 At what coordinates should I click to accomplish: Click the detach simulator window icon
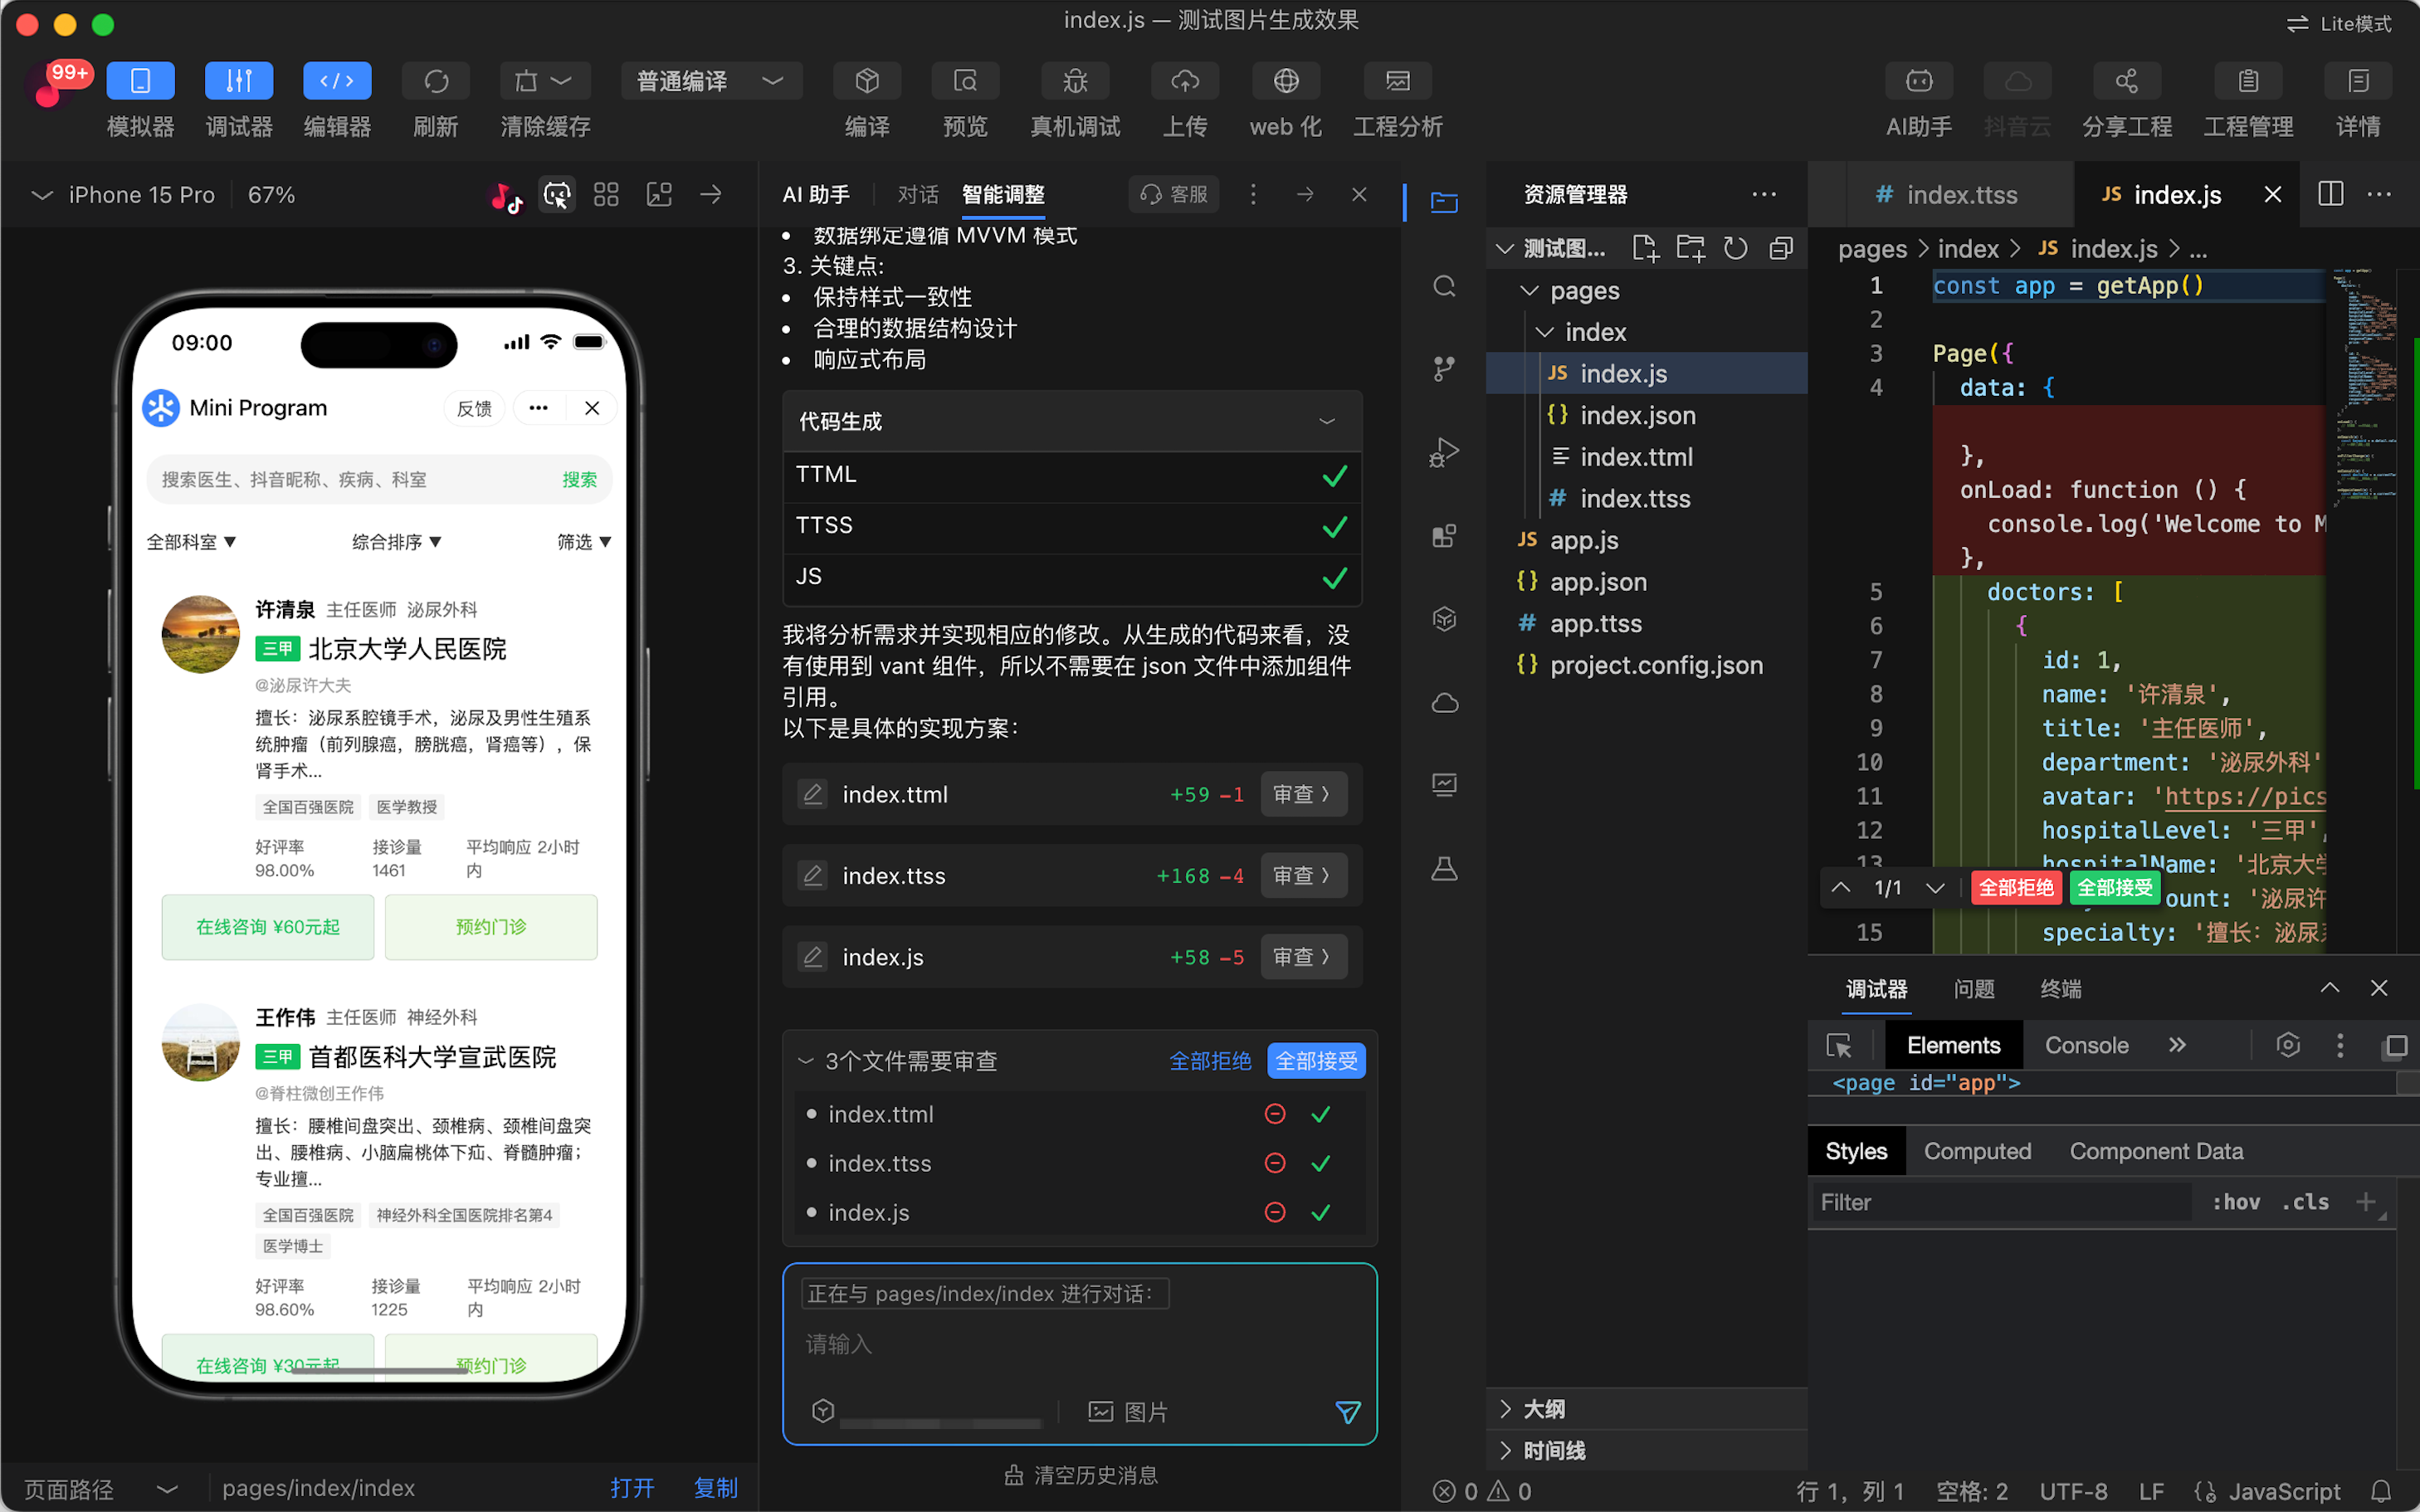click(659, 195)
